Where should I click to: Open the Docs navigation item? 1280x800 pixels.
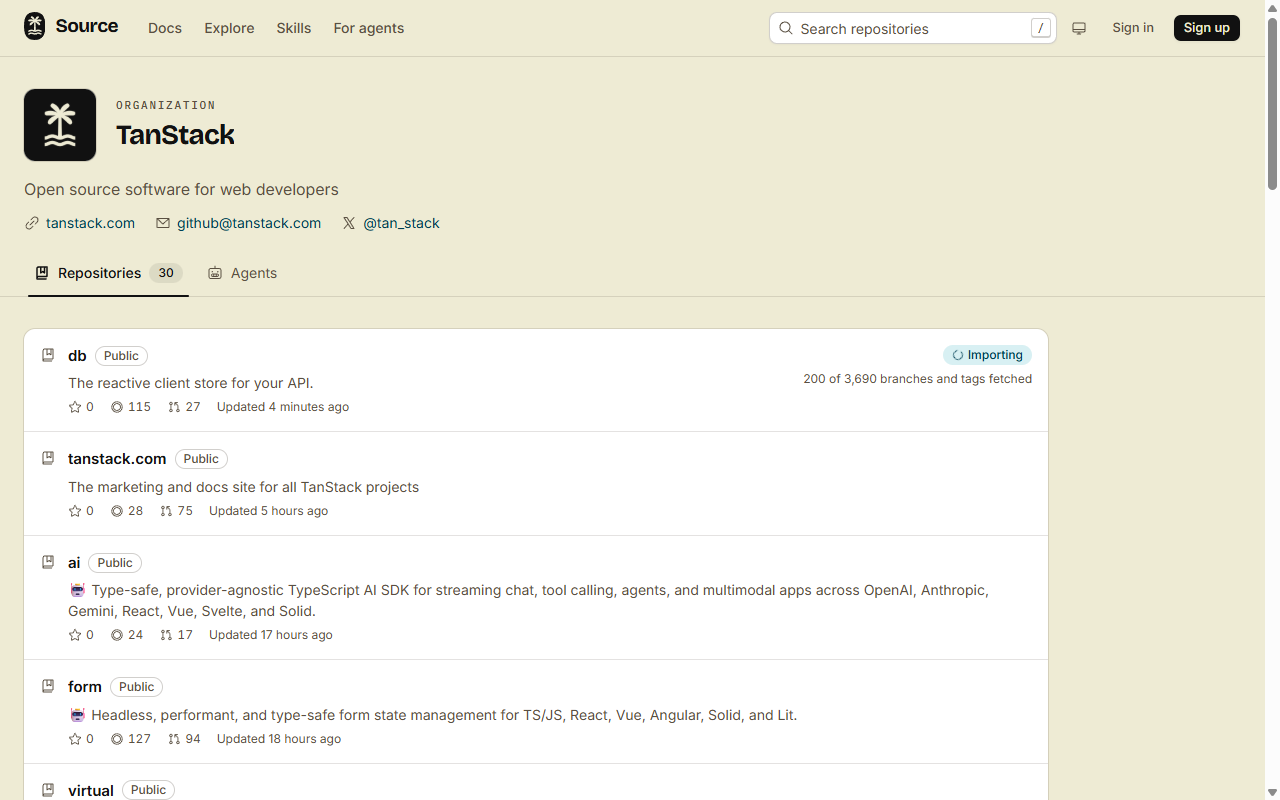coord(165,28)
